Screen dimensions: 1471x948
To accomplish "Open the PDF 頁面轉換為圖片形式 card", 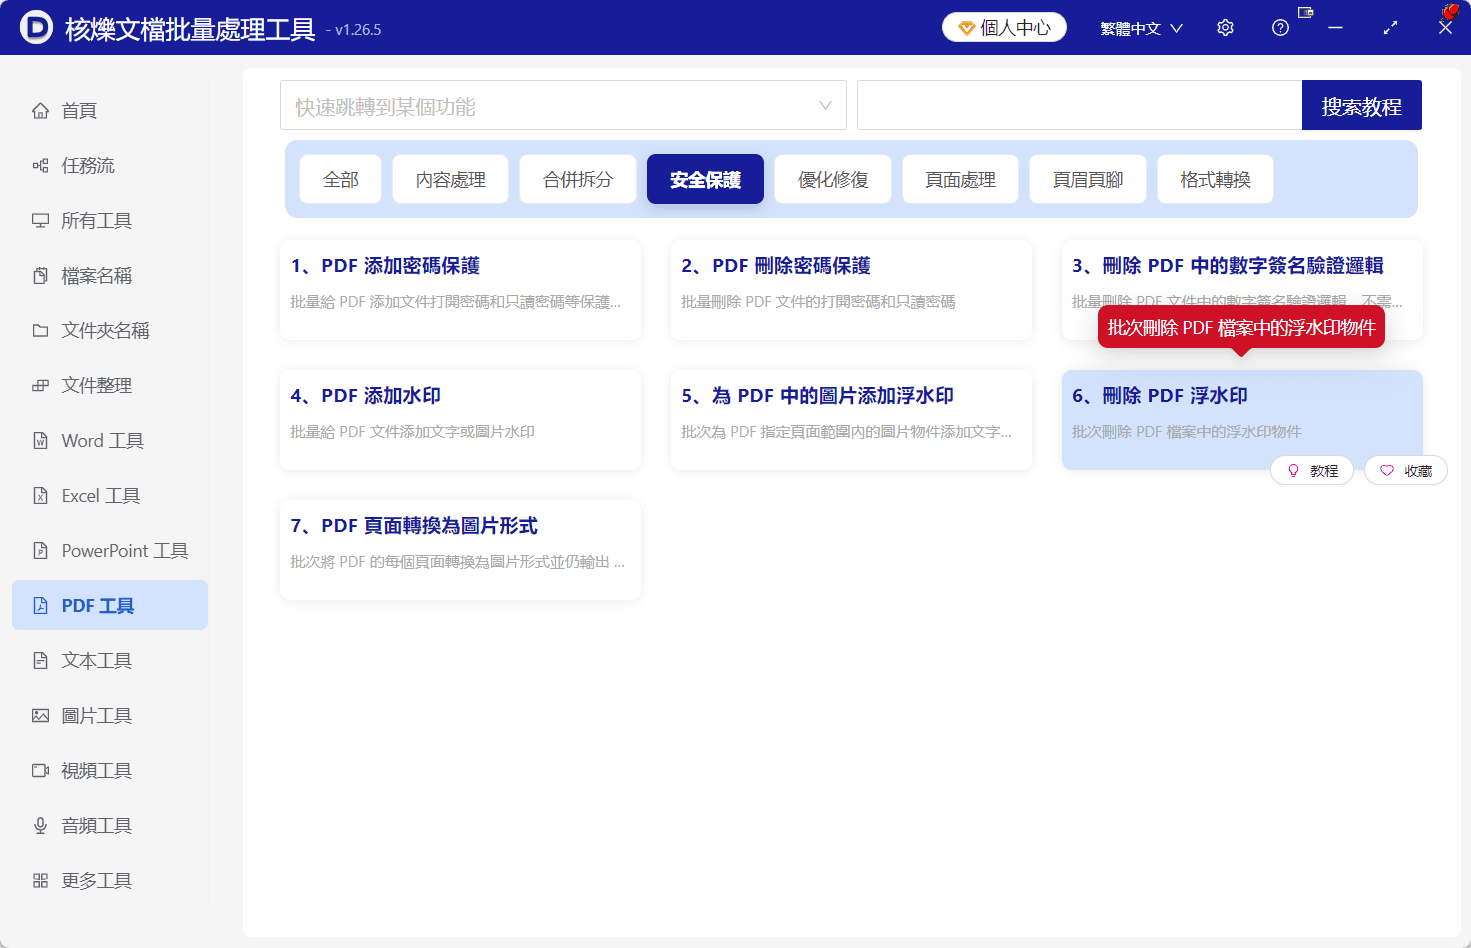I will (460, 550).
